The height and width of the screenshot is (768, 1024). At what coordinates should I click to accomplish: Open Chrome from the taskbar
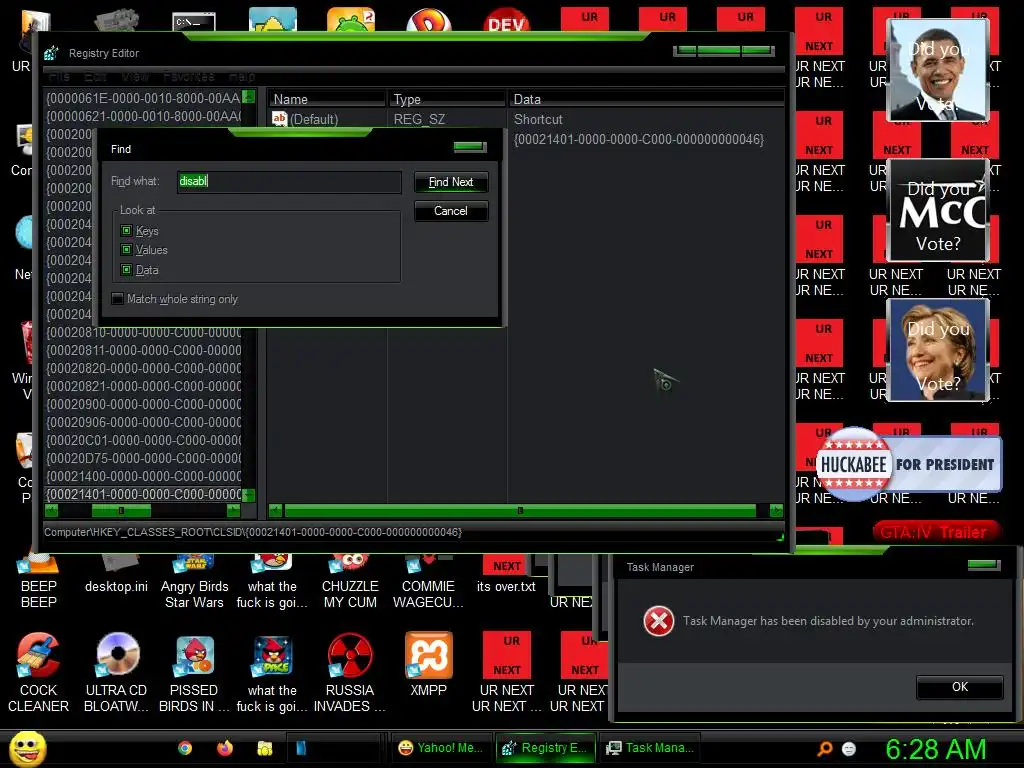(x=185, y=748)
